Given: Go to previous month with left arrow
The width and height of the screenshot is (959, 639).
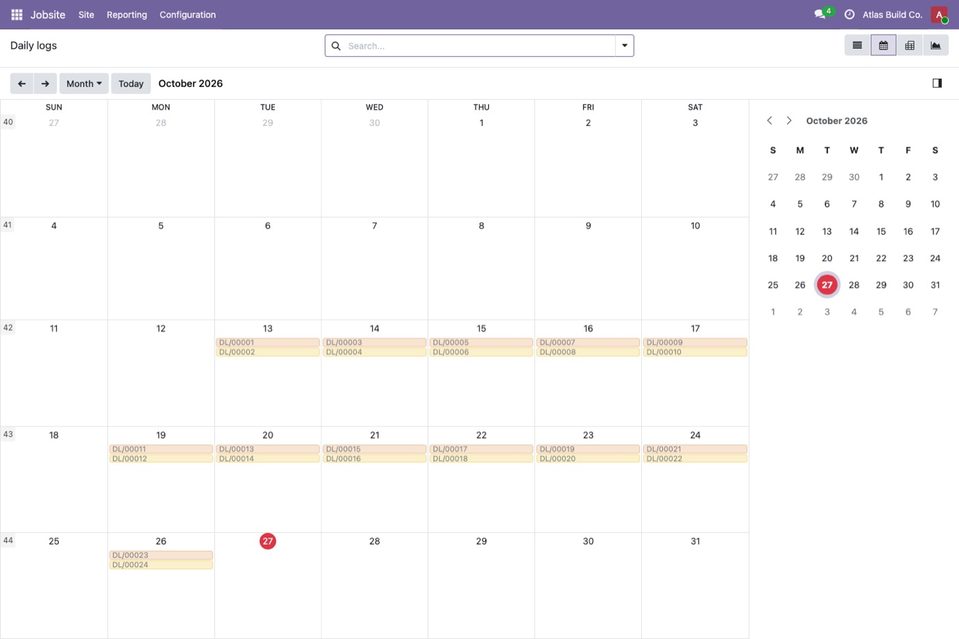Looking at the screenshot, I should point(21,84).
